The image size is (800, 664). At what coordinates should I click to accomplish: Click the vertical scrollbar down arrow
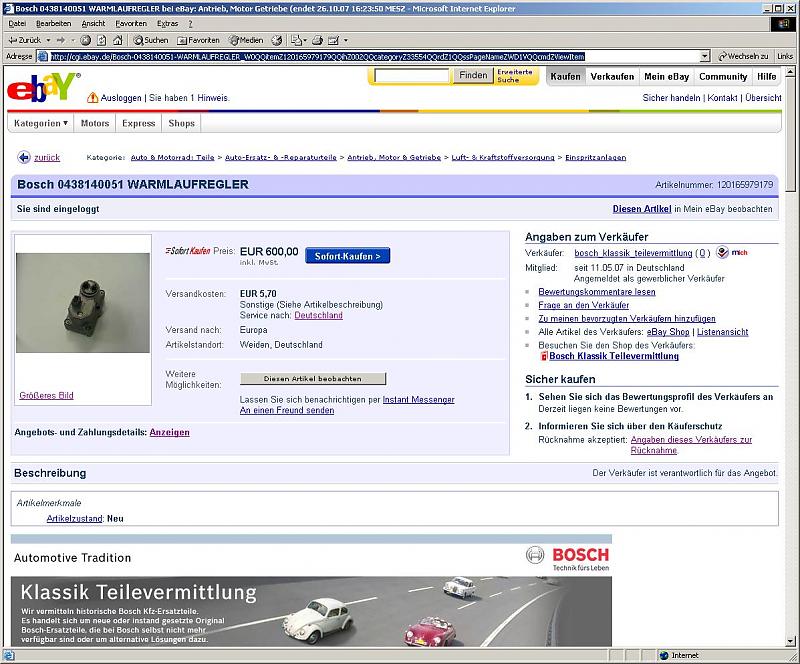point(790,641)
